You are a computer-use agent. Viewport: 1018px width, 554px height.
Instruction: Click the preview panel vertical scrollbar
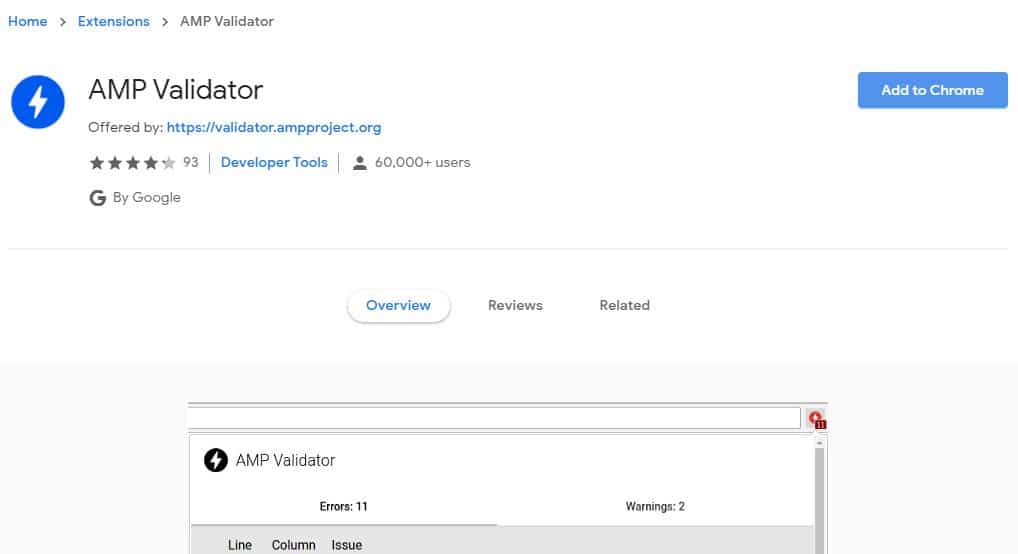(x=819, y=500)
